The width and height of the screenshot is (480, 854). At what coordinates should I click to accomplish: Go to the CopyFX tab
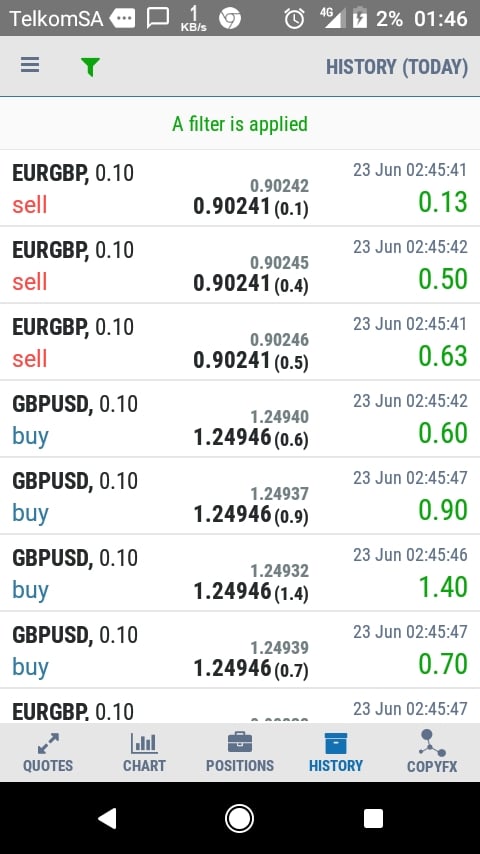432,753
